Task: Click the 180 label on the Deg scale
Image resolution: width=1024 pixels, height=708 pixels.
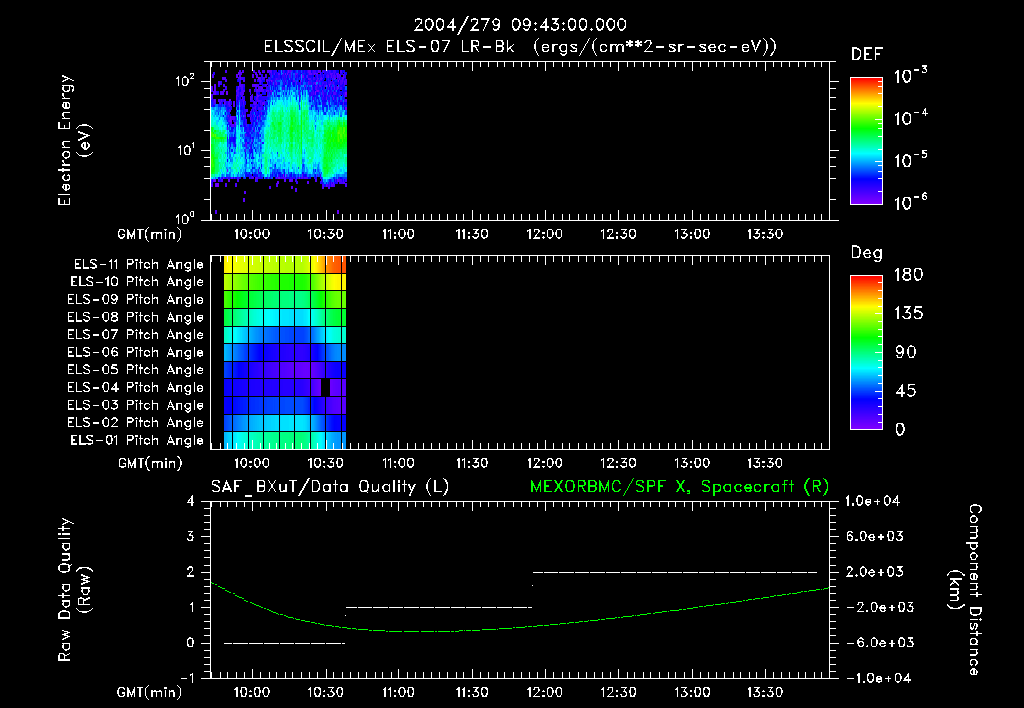Action: point(908,274)
